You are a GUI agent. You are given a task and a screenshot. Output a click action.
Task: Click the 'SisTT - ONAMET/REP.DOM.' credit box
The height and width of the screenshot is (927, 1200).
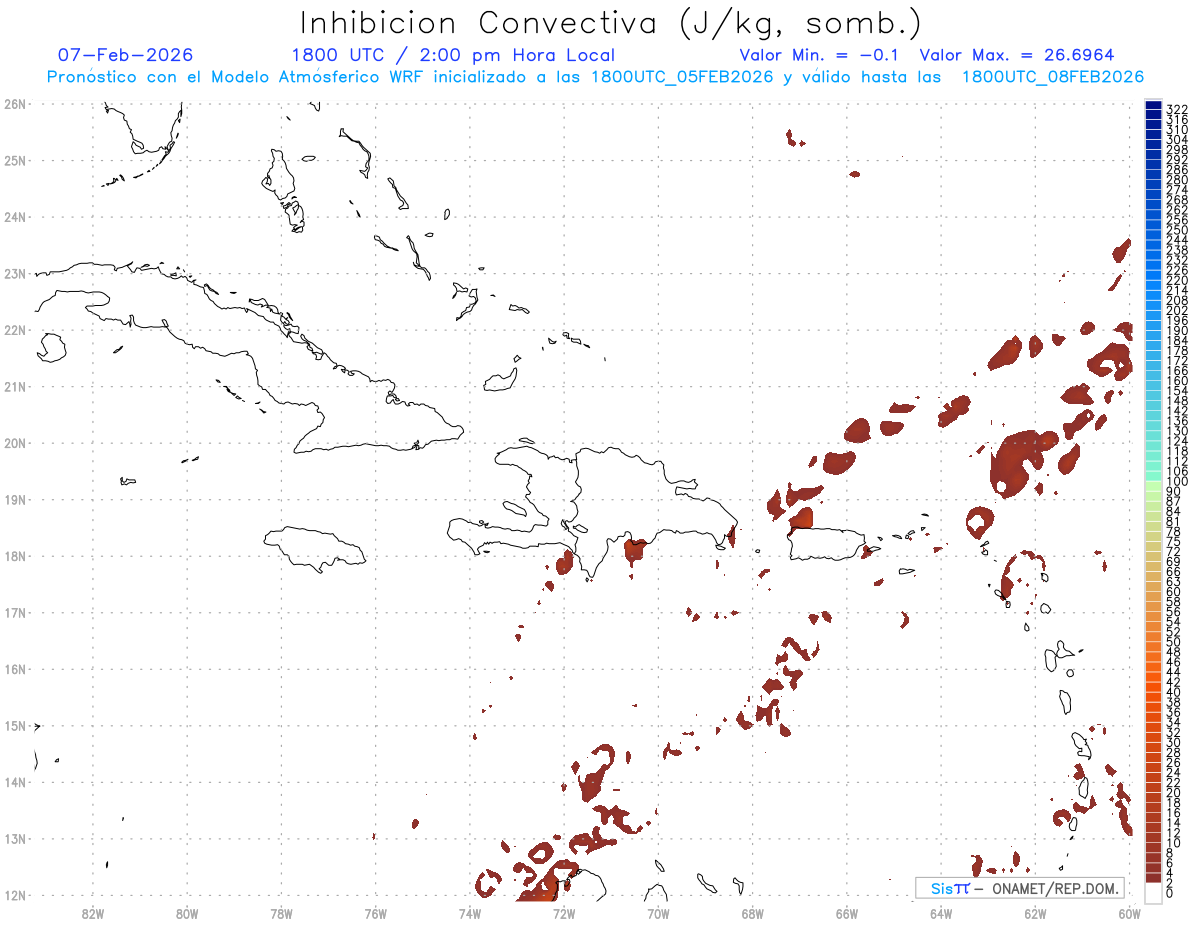click(x=1020, y=888)
